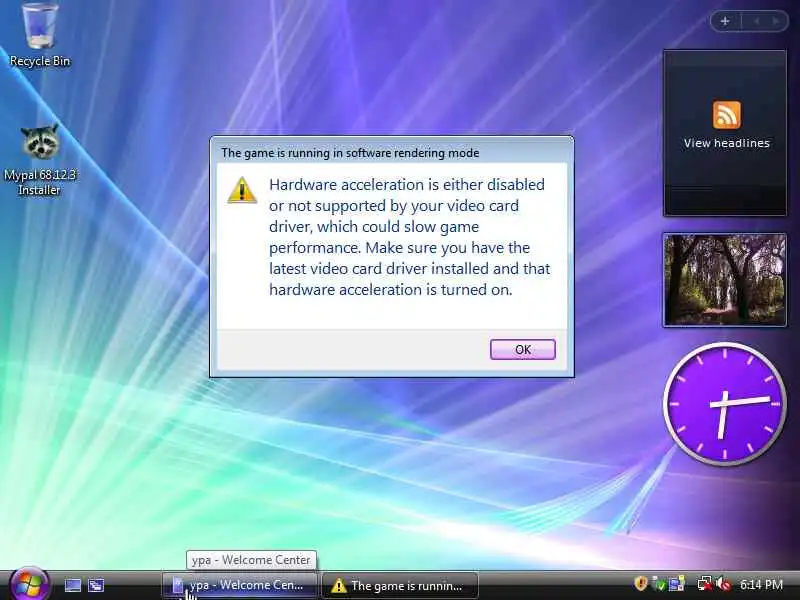Click the 'ypa - Welcome Center' tooltip

pos(251,560)
